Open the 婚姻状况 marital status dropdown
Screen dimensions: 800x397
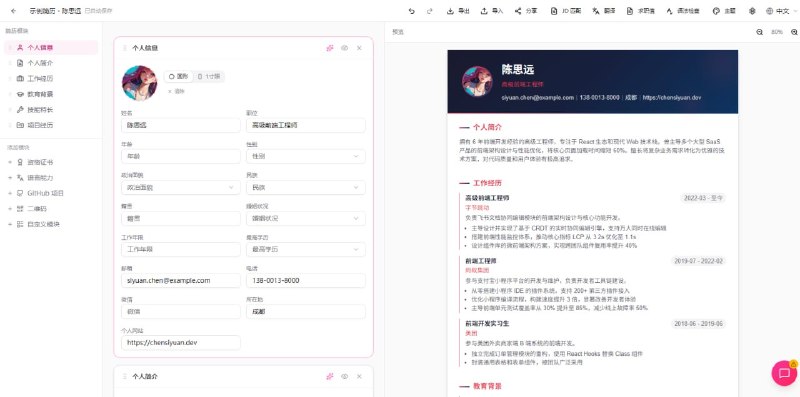(x=306, y=218)
